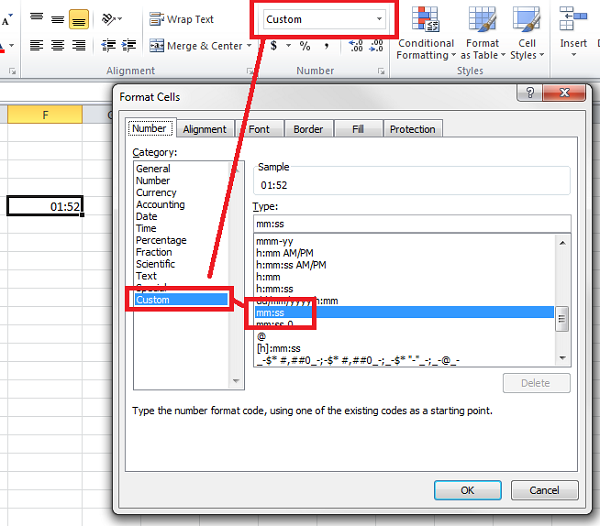Click Category list scroll down arrow
Image resolution: width=600 pixels, height=526 pixels.
click(236, 381)
